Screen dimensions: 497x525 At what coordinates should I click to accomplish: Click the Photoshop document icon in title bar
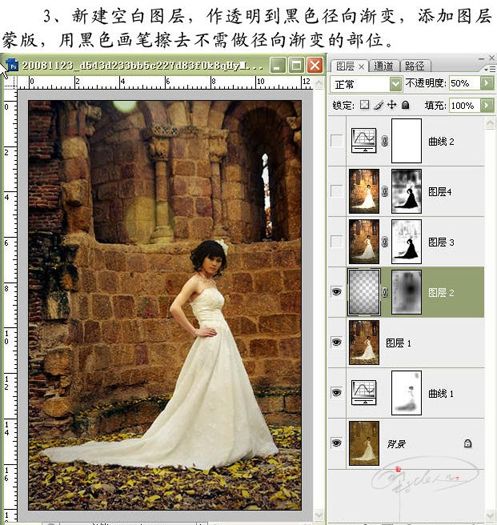[12, 65]
